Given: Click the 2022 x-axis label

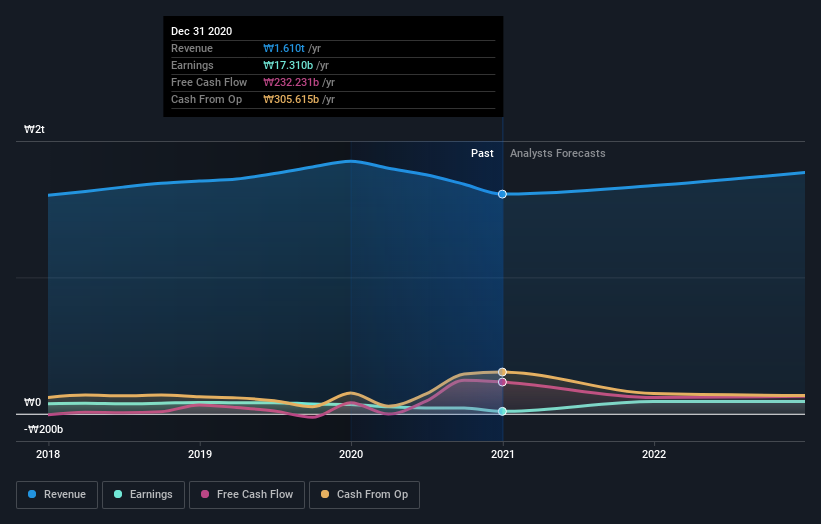Looking at the screenshot, I should pos(654,454).
